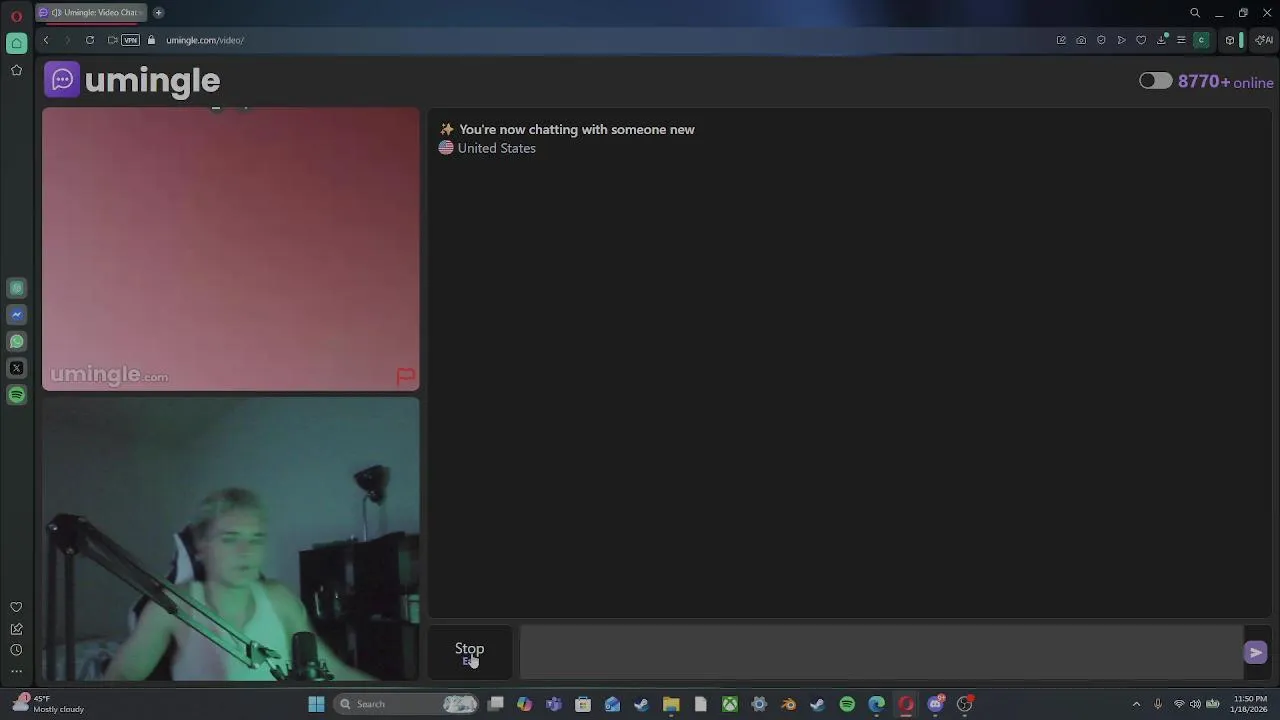This screenshot has width=1280, height=720.
Task: Open the sidebar three-dots more menu
Action: click(x=16, y=671)
